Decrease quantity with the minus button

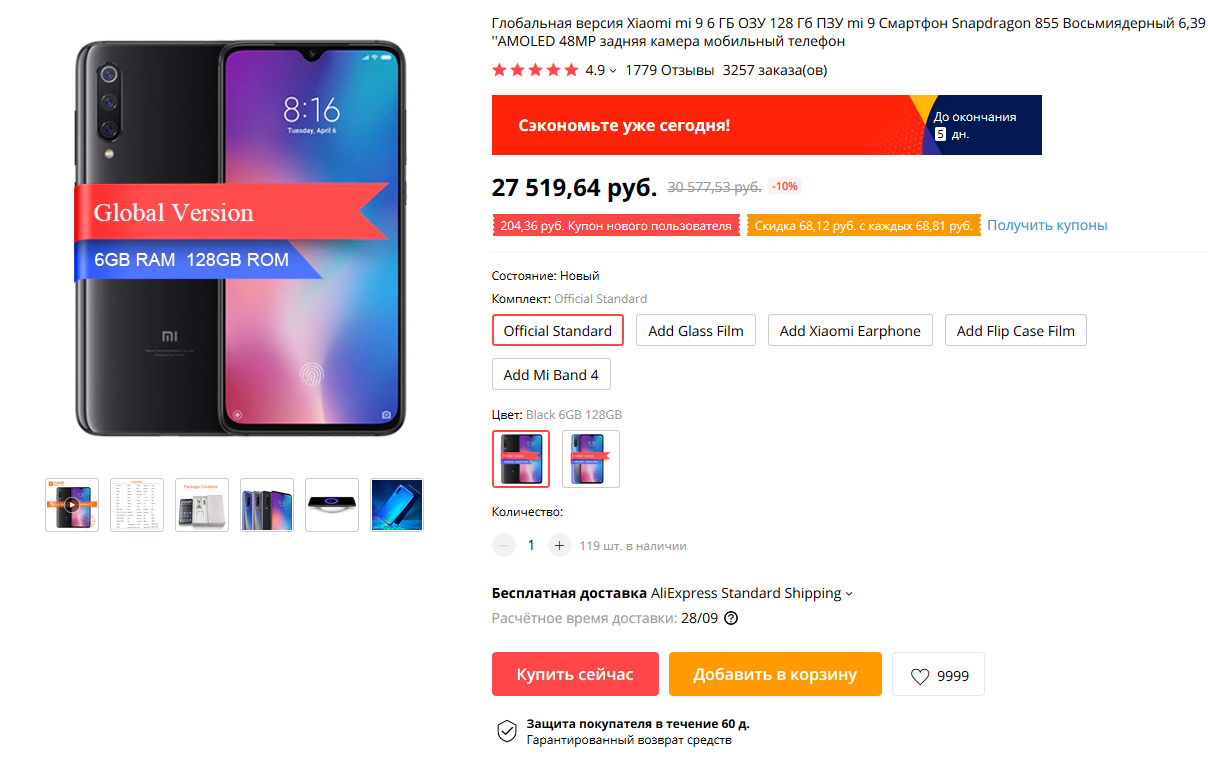pos(504,545)
